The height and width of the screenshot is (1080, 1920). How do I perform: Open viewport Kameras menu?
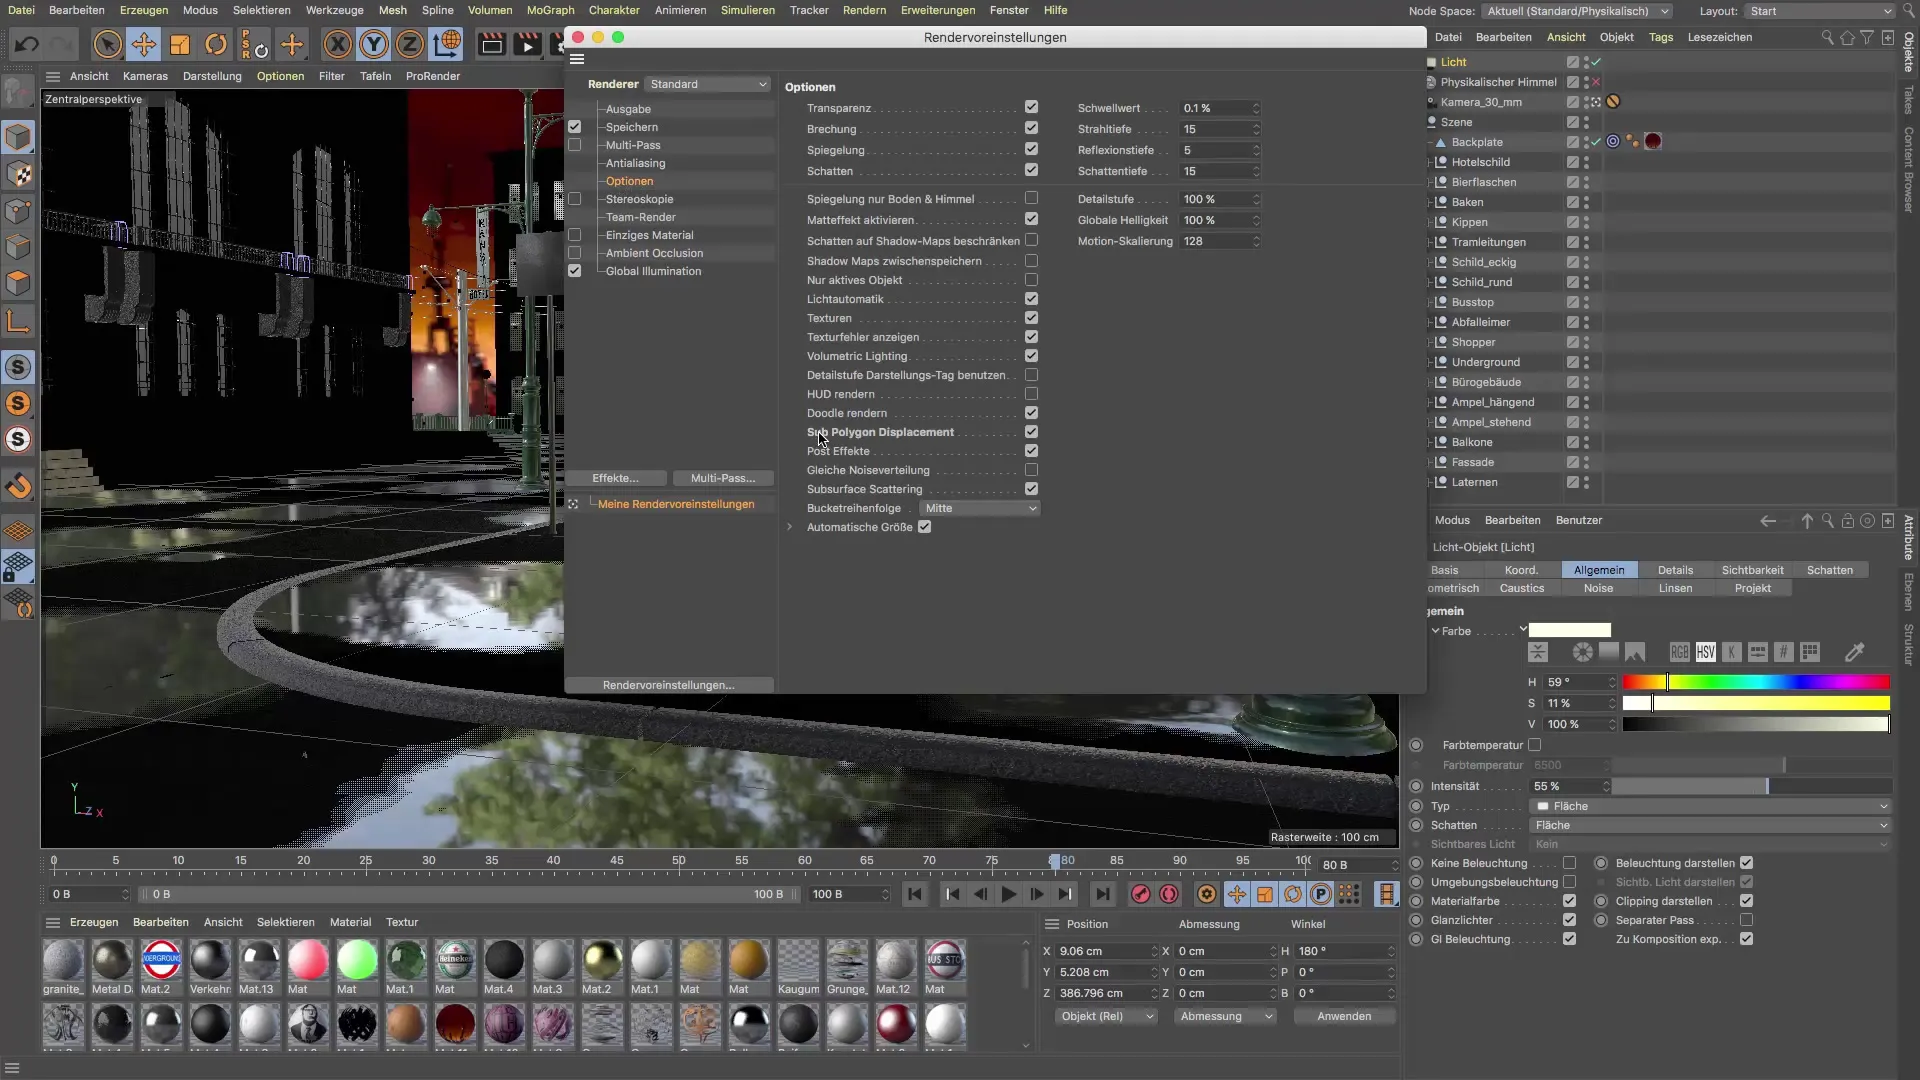(x=145, y=76)
